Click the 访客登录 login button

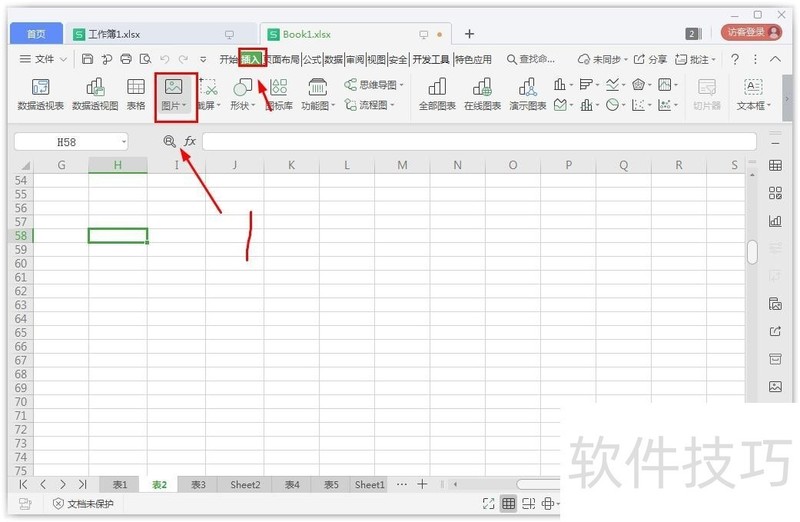(x=751, y=33)
